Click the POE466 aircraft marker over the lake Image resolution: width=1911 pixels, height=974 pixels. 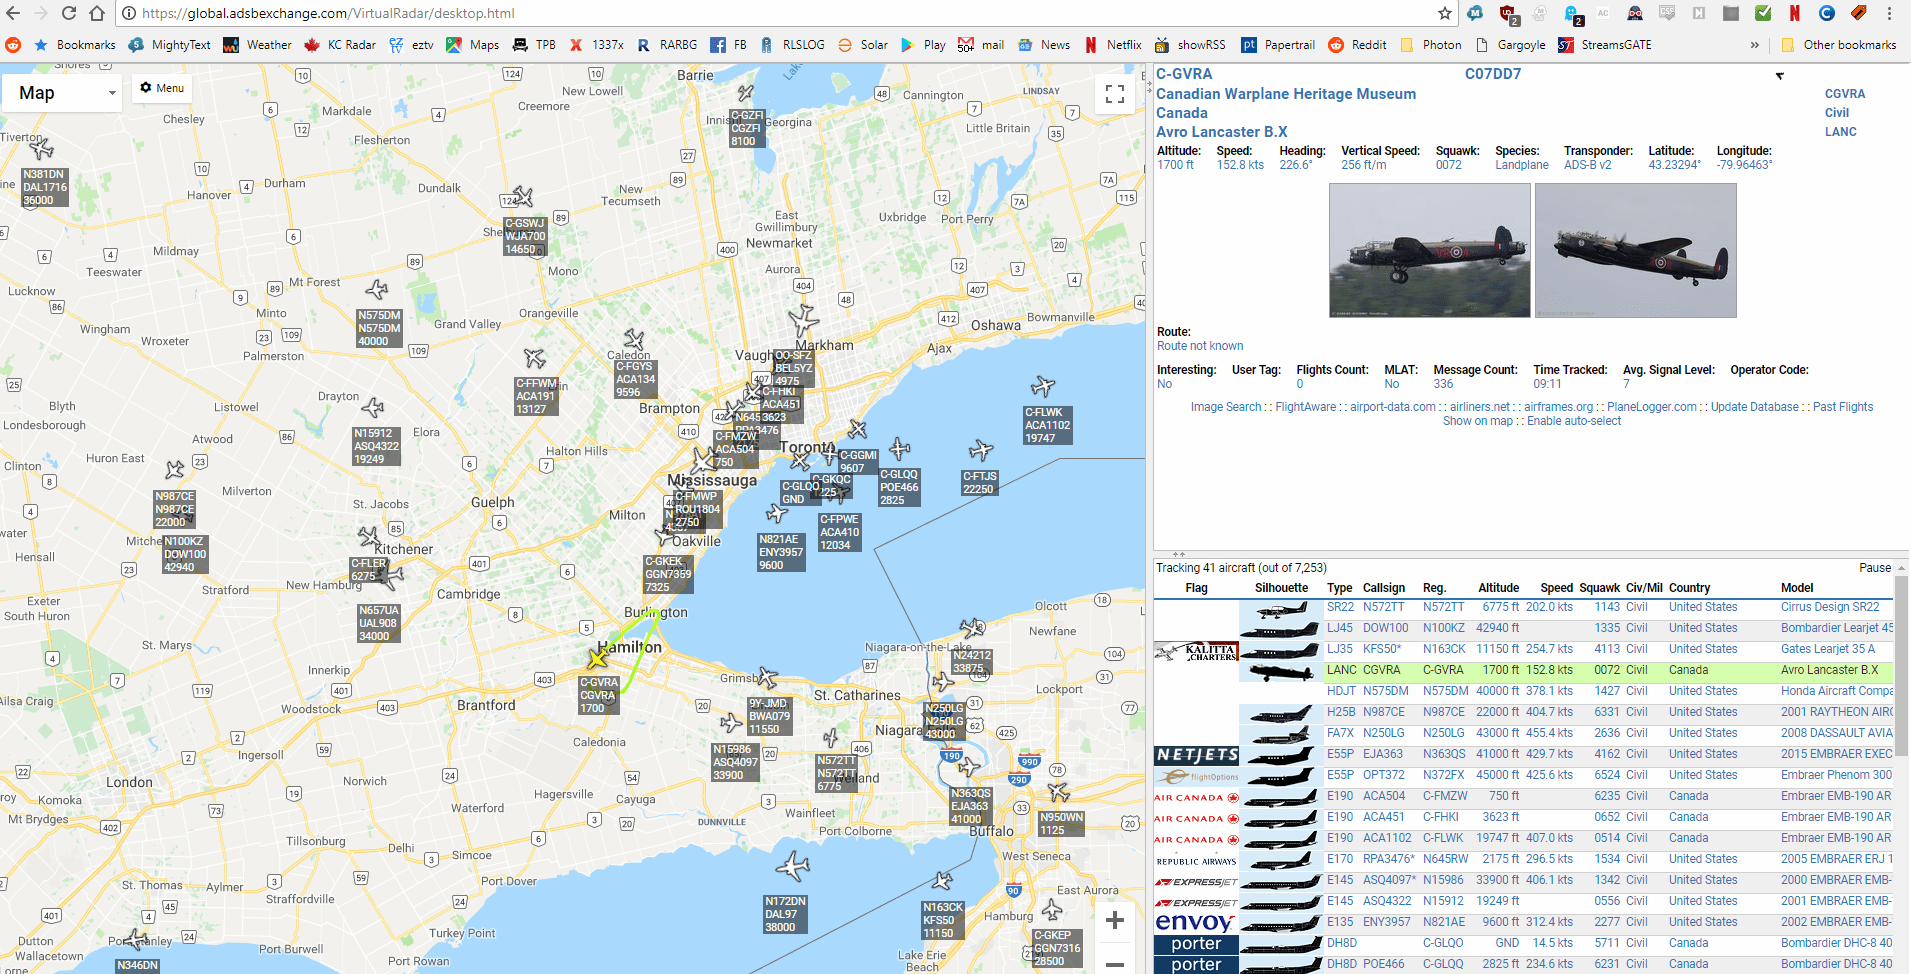899,448
